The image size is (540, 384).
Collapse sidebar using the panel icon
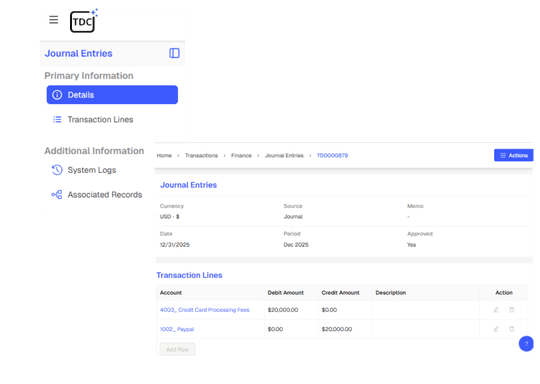[174, 53]
